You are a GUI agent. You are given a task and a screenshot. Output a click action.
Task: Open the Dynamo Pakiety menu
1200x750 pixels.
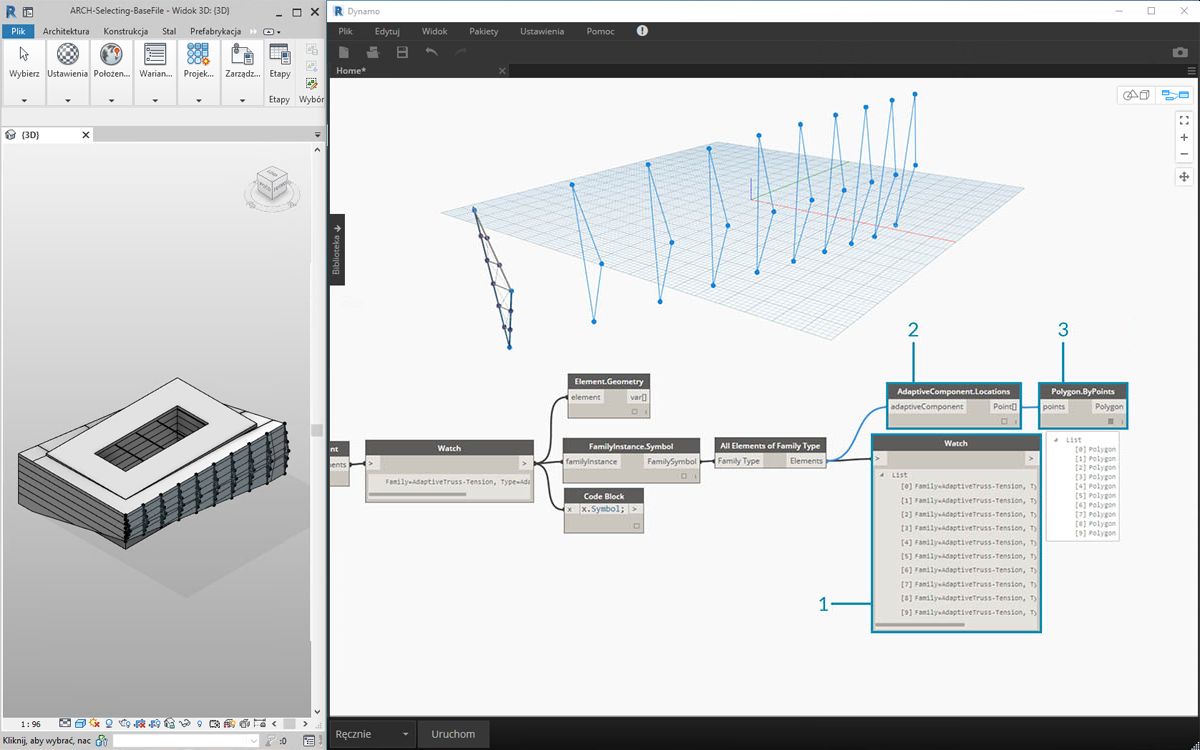click(483, 31)
